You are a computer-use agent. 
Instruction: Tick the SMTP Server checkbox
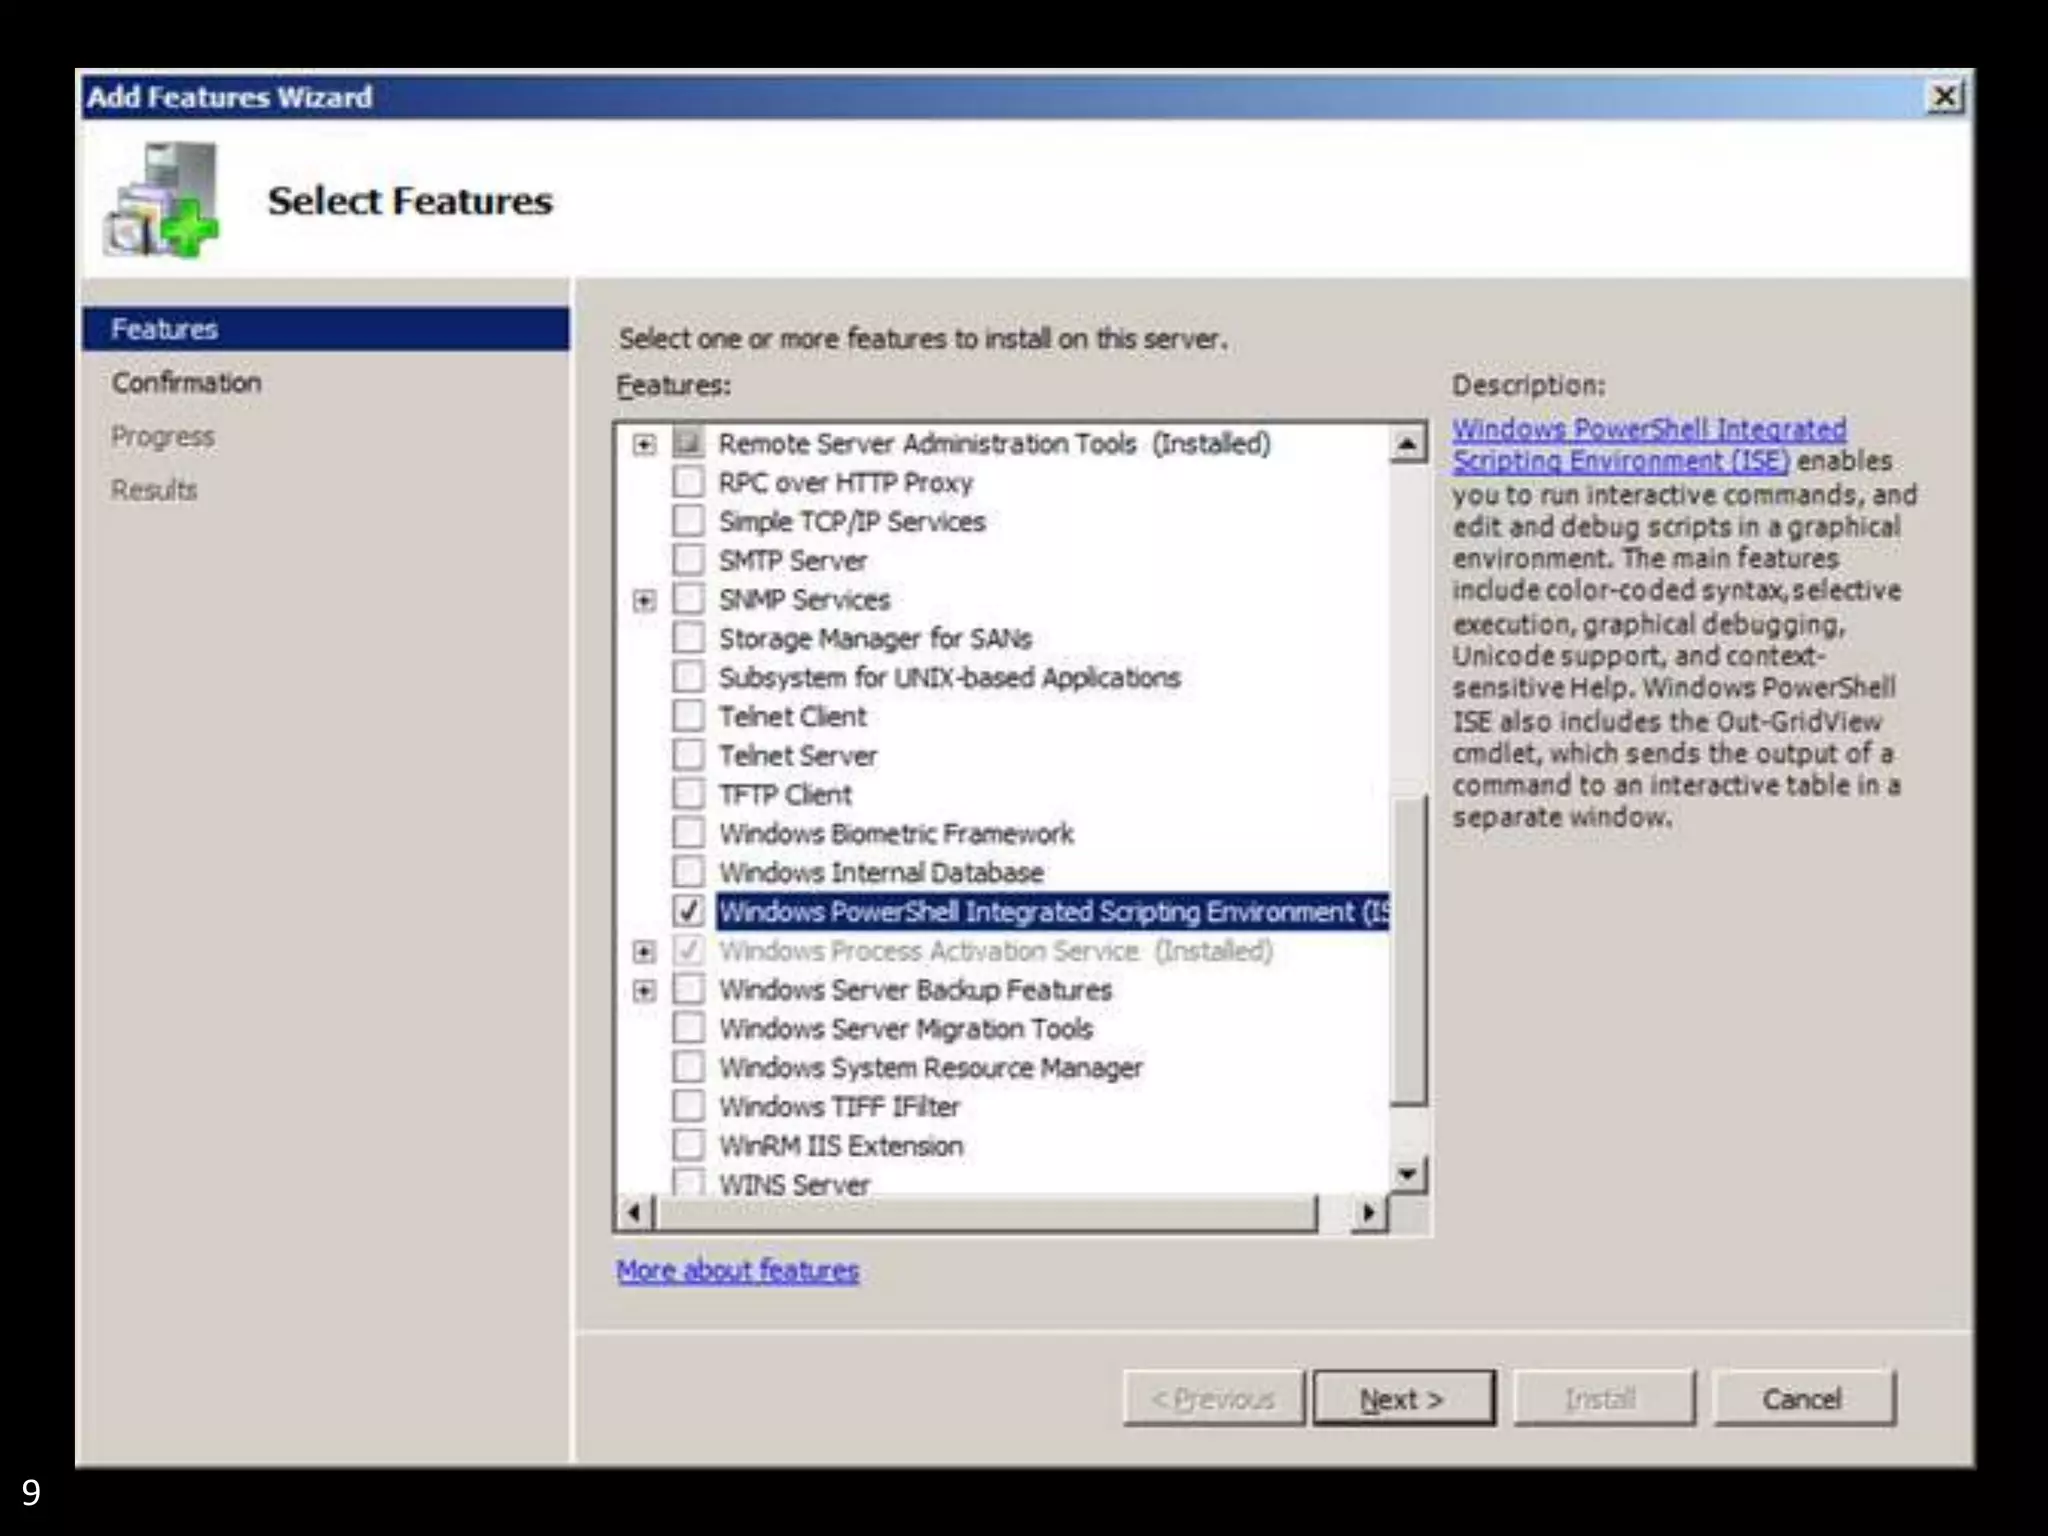[x=688, y=560]
